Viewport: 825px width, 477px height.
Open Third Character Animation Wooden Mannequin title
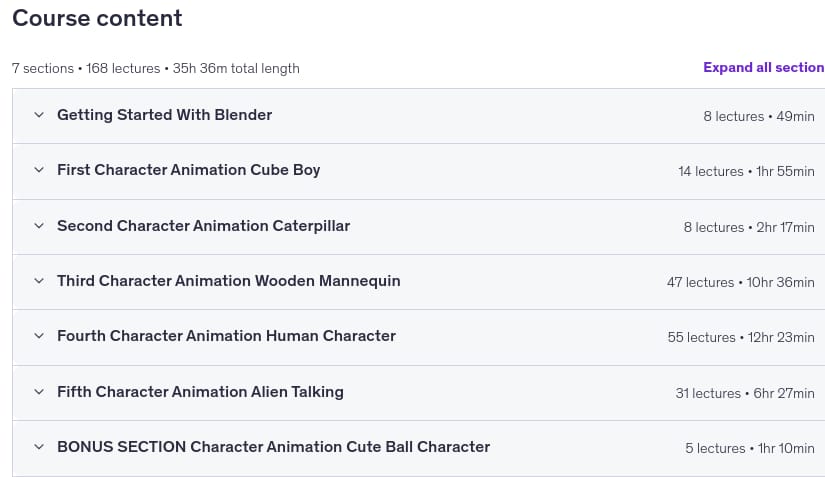click(x=229, y=281)
